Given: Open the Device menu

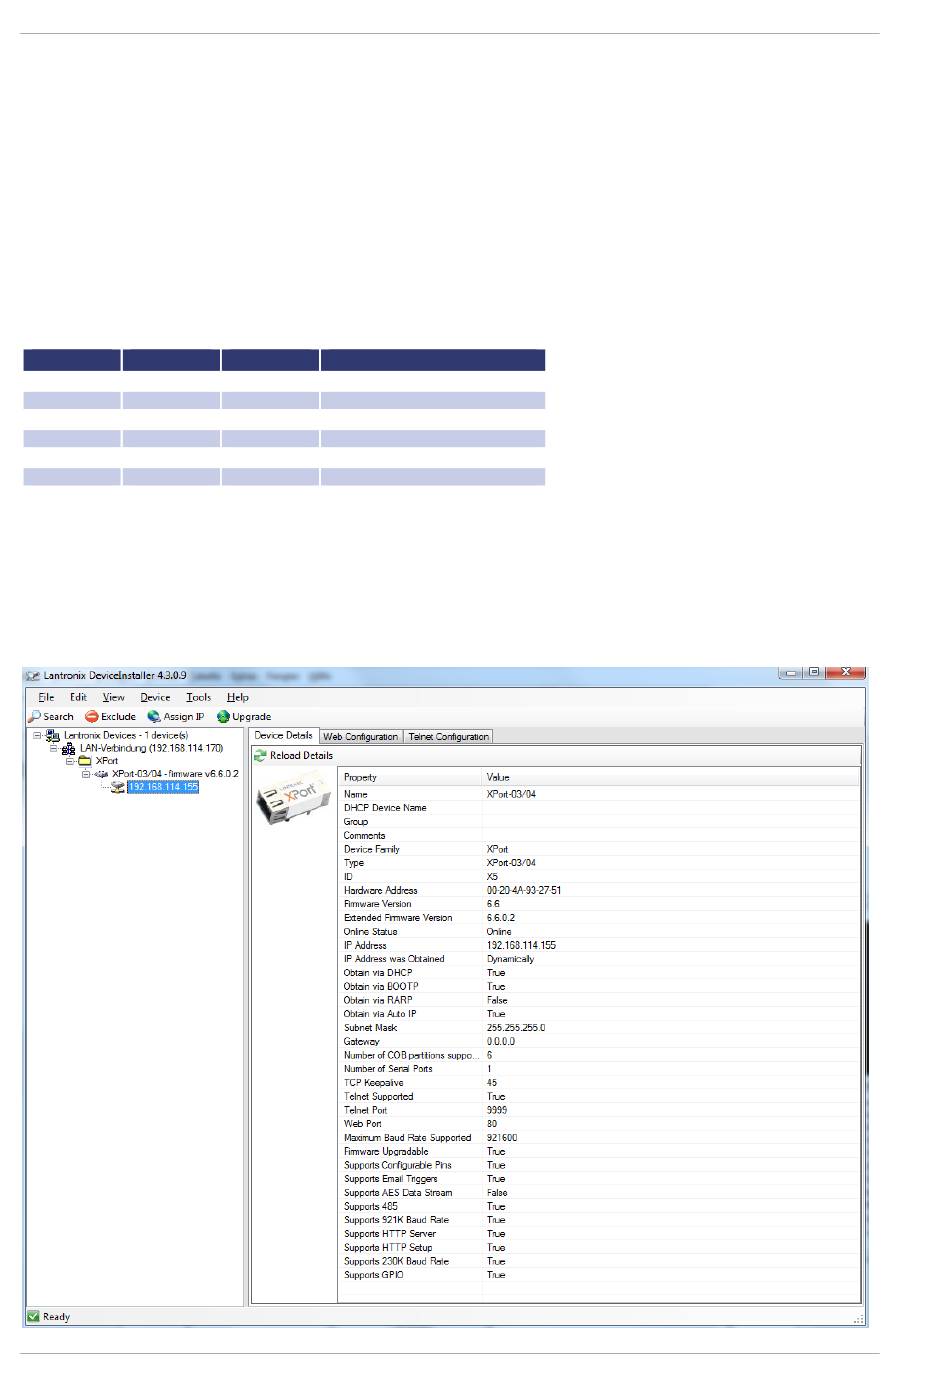Looking at the screenshot, I should 155,697.
